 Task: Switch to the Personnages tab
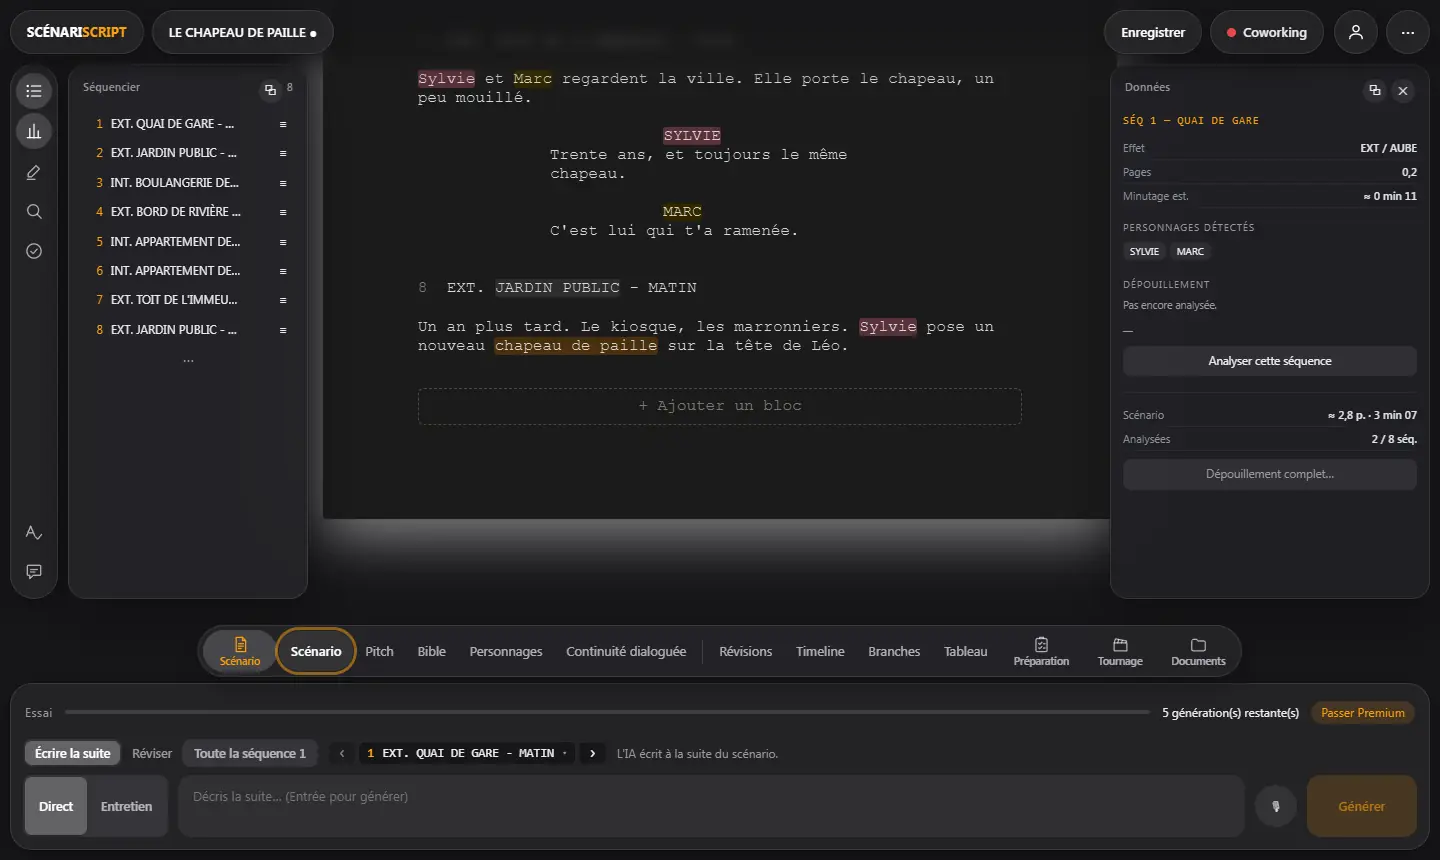[x=506, y=651]
